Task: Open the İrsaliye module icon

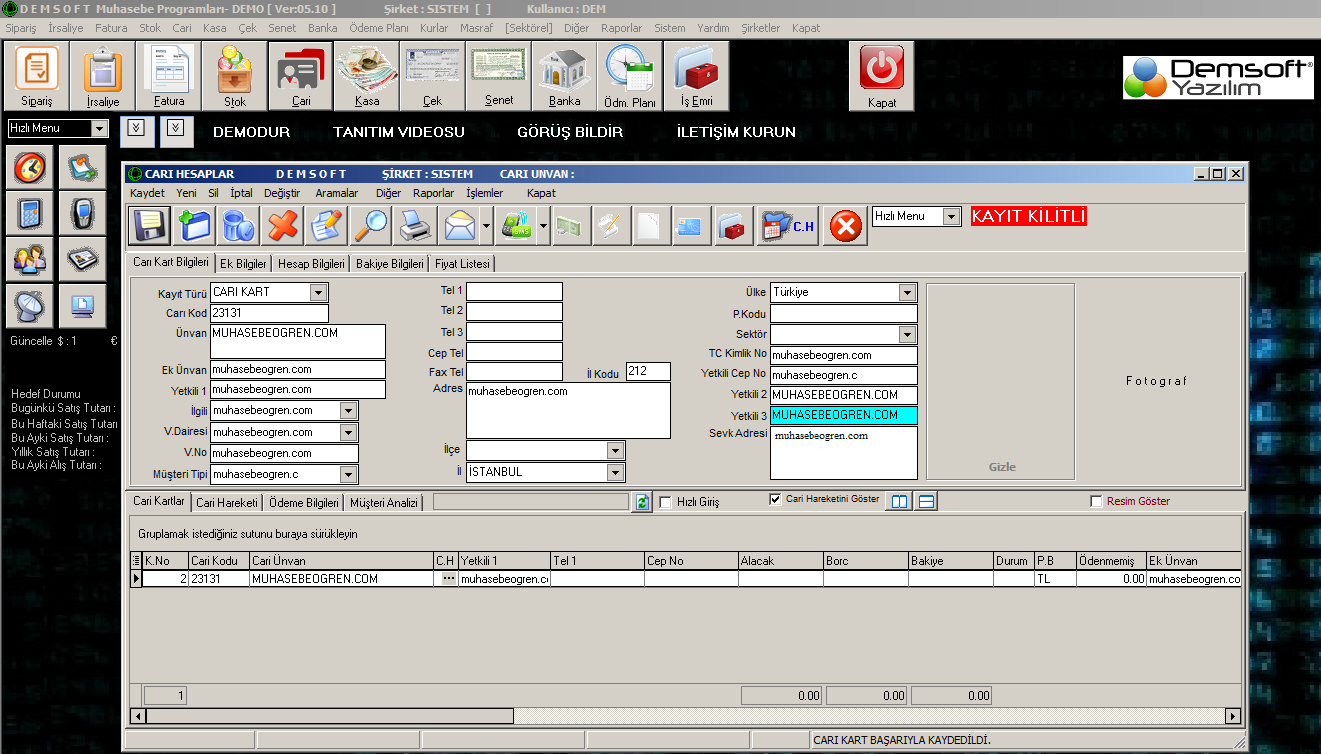Action: [x=103, y=76]
